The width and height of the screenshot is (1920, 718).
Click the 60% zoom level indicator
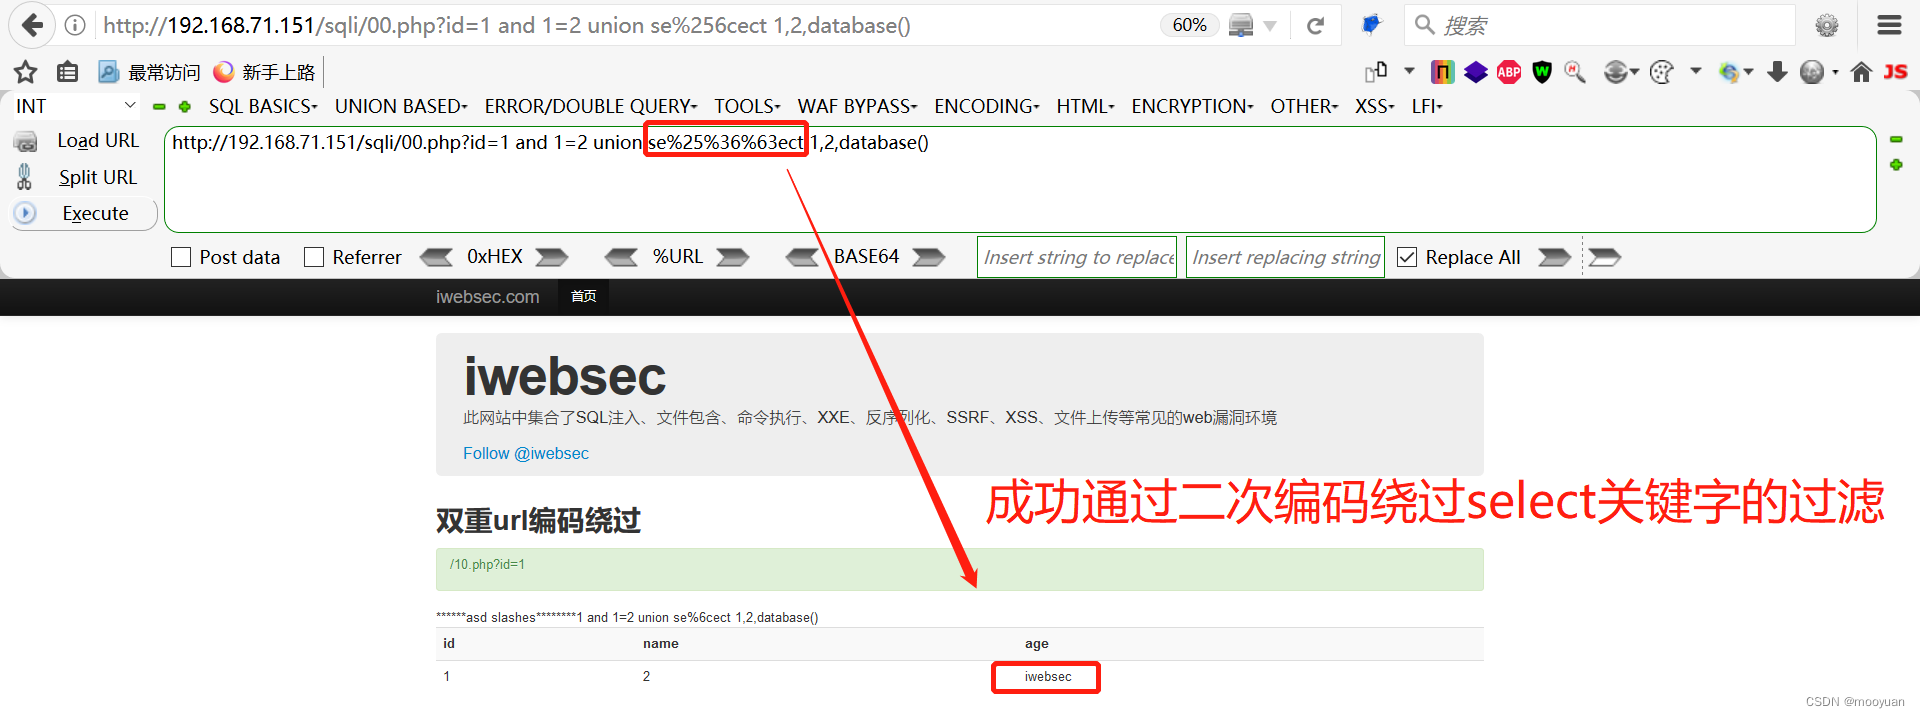1189,25
